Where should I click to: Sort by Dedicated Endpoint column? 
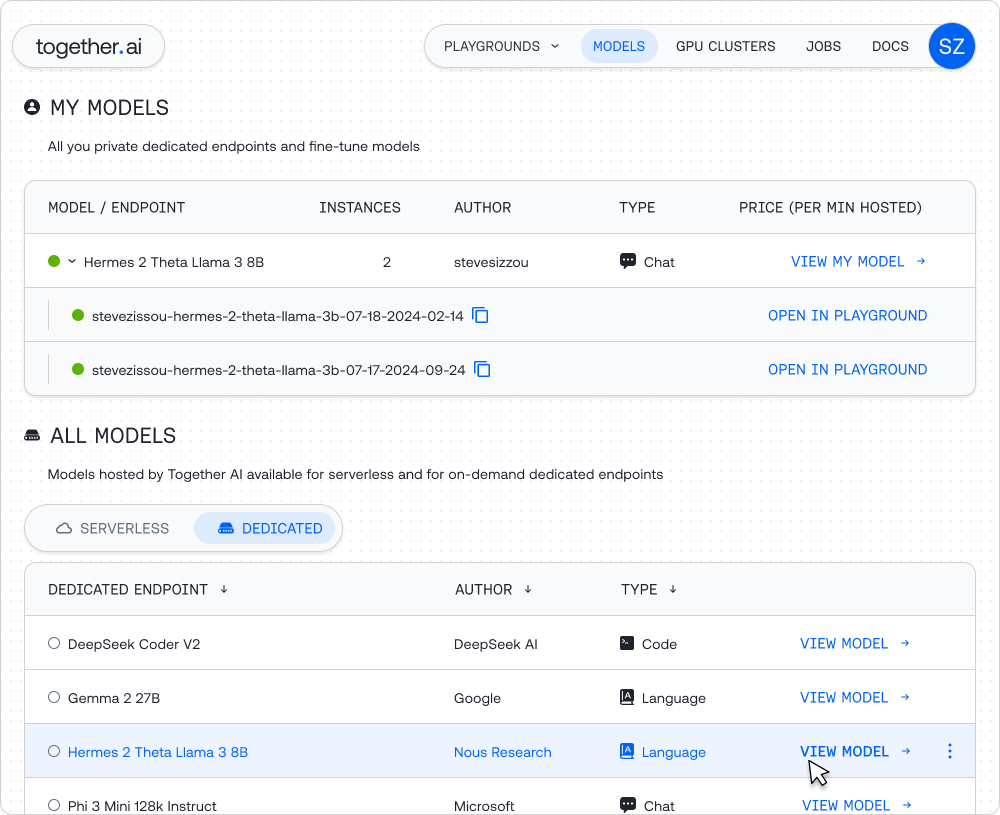224,590
